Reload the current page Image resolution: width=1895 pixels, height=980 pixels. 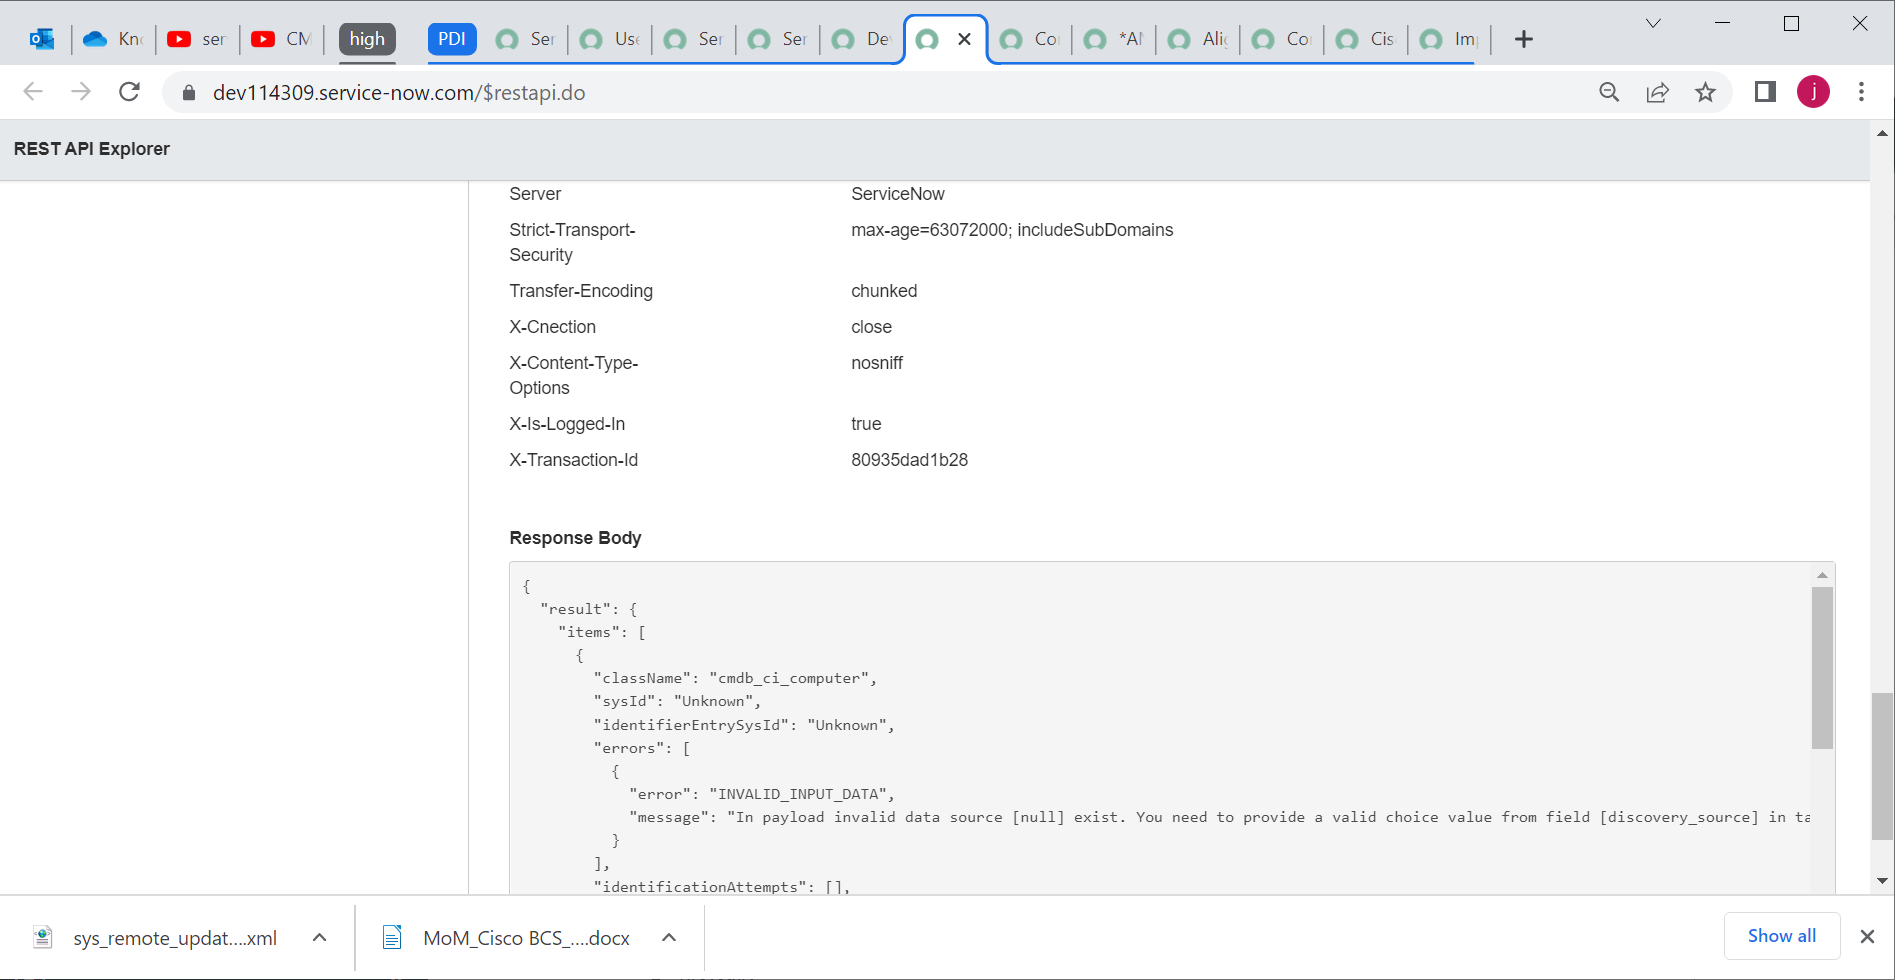pos(129,92)
